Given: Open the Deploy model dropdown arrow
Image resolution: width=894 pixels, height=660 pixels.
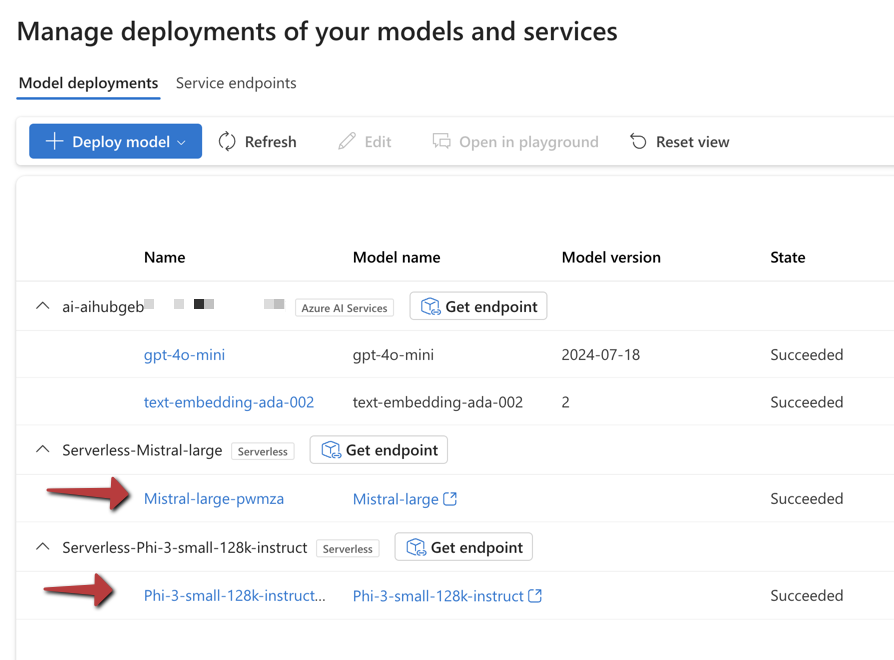Looking at the screenshot, I should click(x=182, y=143).
